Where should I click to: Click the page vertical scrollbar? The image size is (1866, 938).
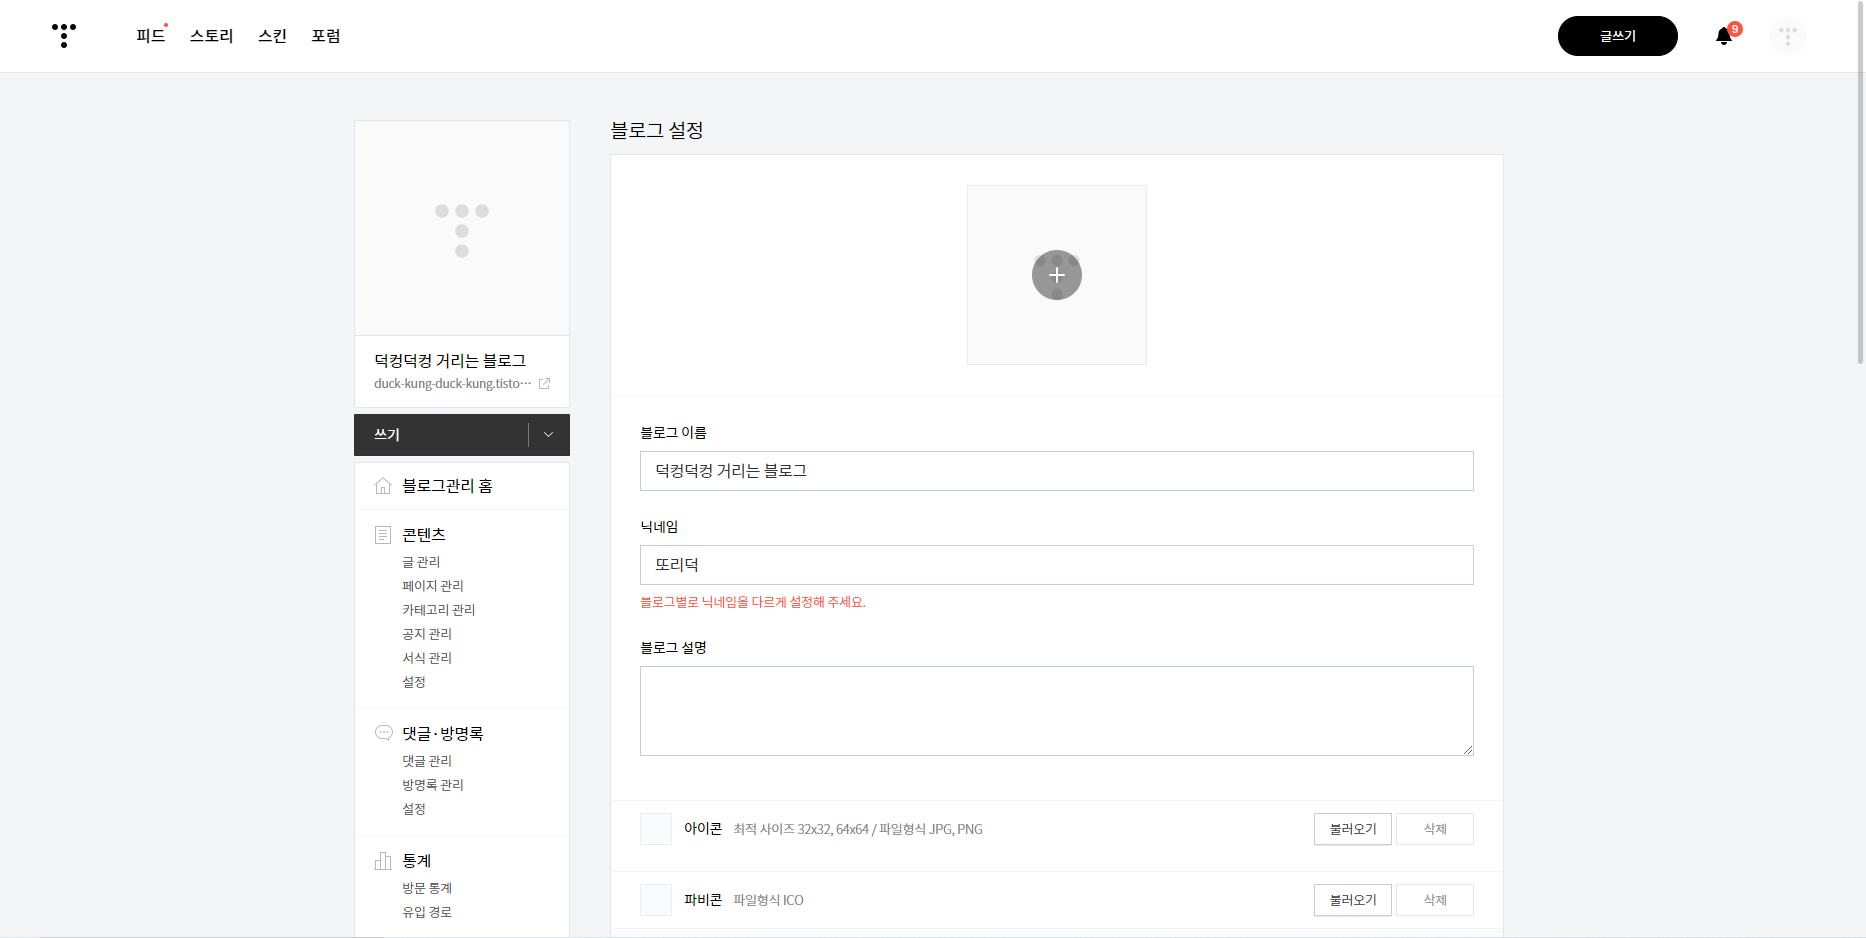[x=1860, y=183]
